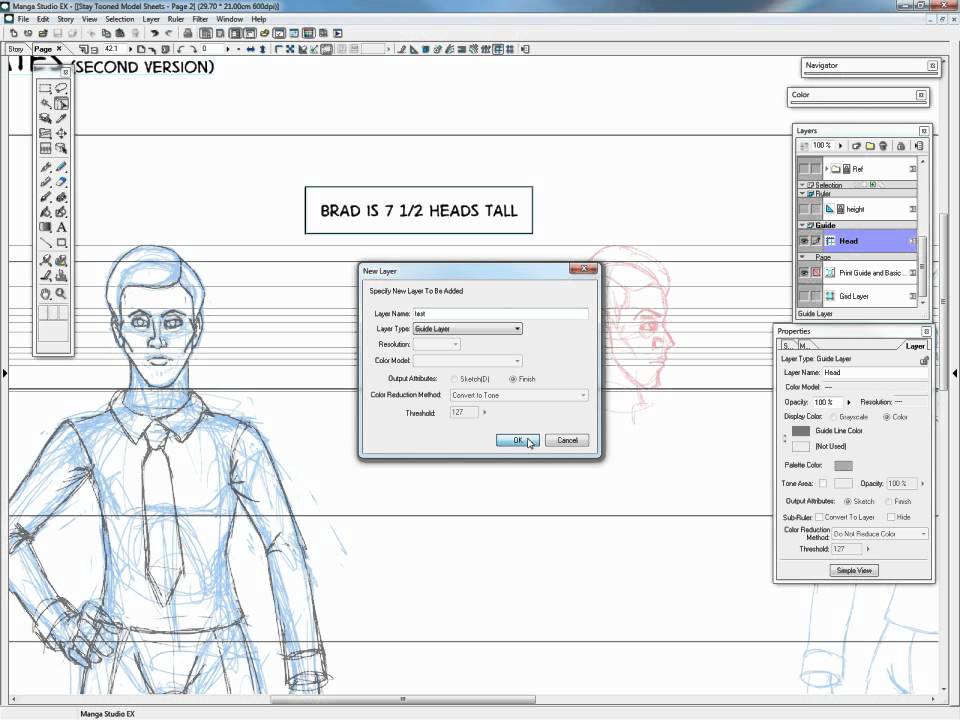
Task: Check the Hide sub-ruler checkbox
Action: coord(891,517)
